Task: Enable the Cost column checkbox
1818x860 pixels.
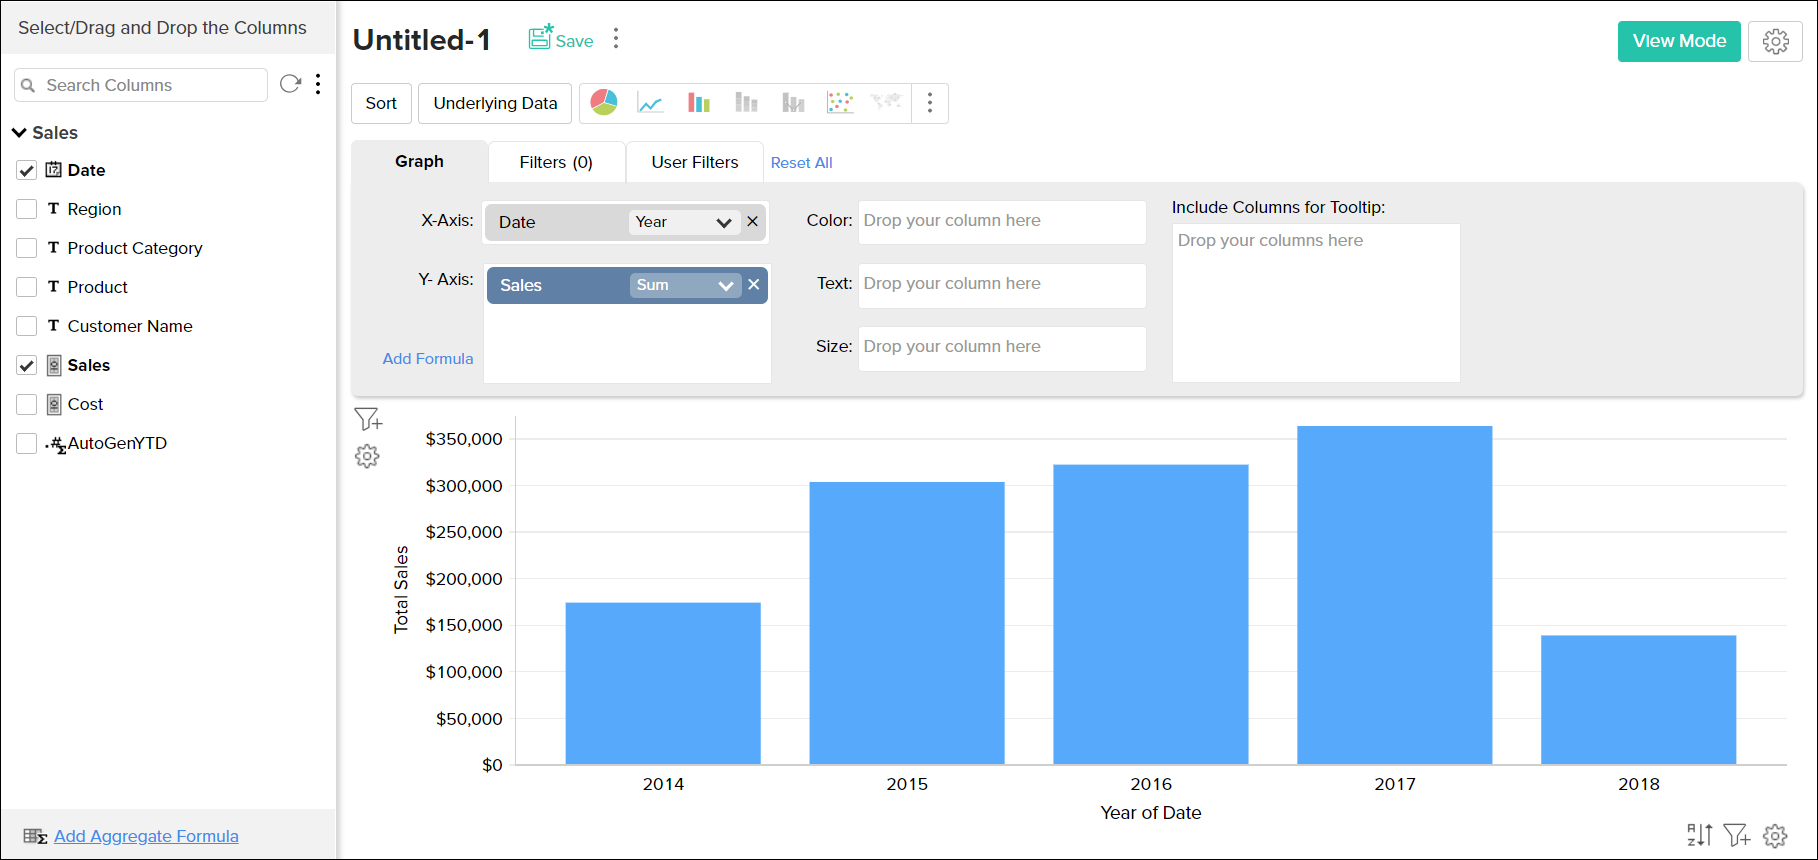Action: [x=27, y=404]
